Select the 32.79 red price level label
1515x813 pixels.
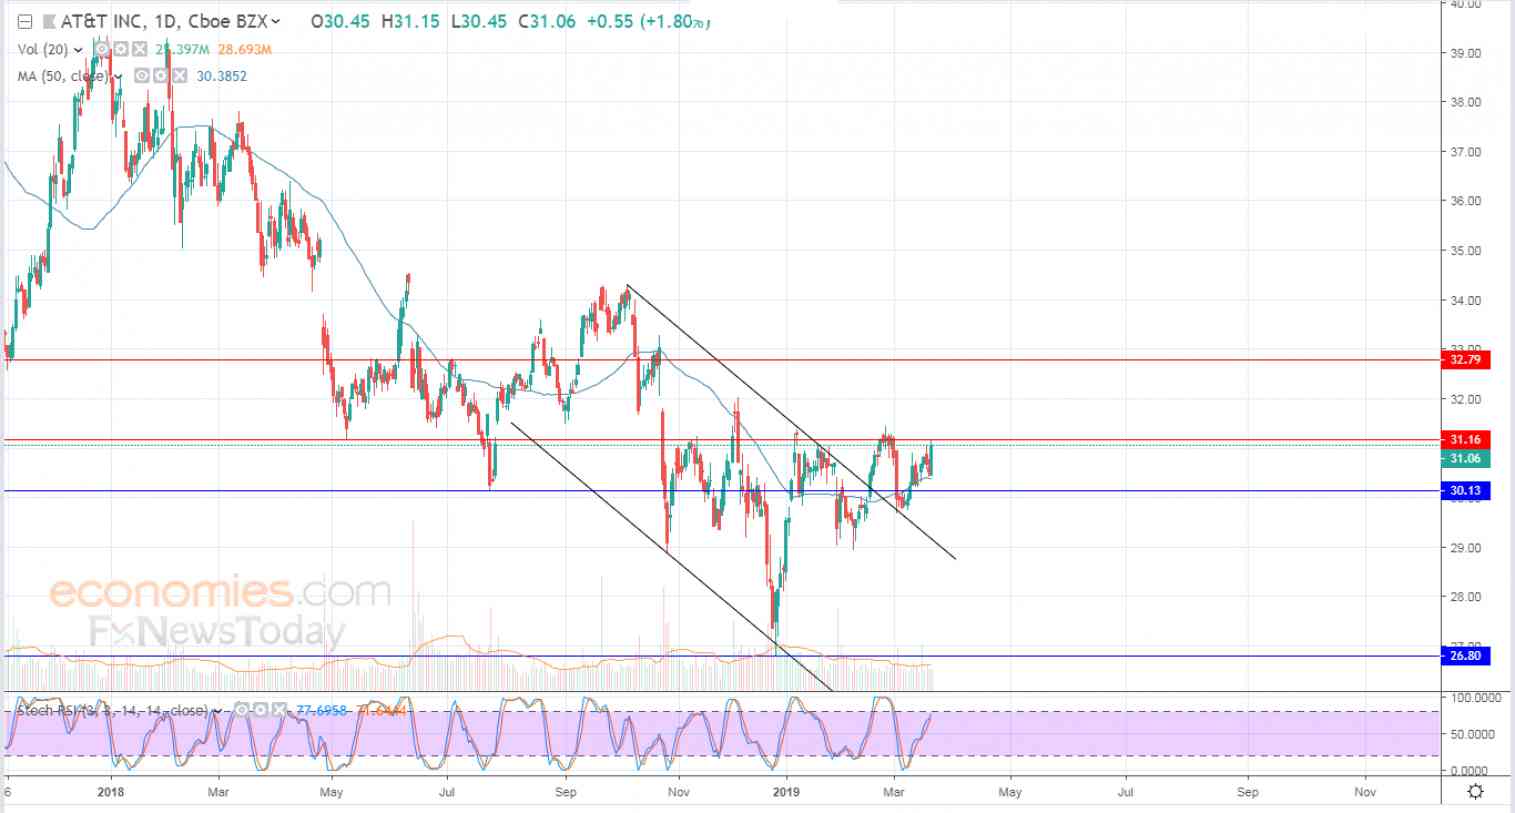(1465, 359)
